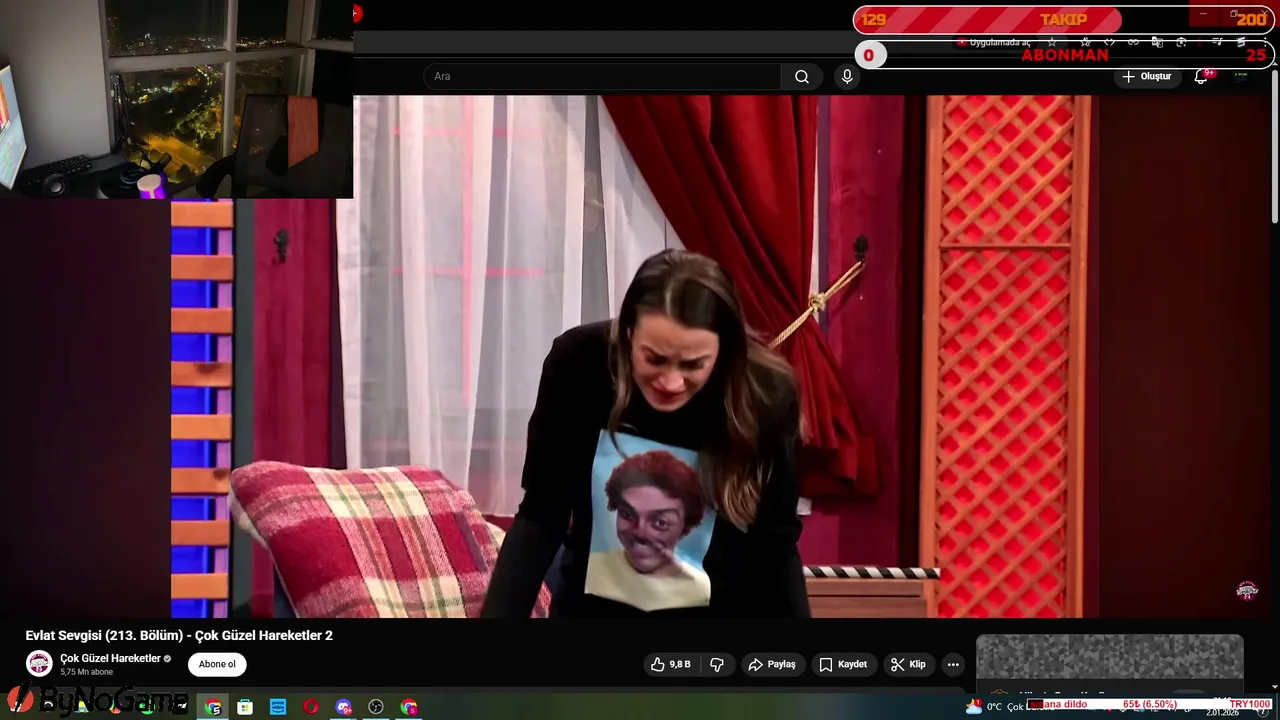This screenshot has height=720, width=1280.
Task: Open second Chrome profile taskbar icon
Action: (409, 707)
